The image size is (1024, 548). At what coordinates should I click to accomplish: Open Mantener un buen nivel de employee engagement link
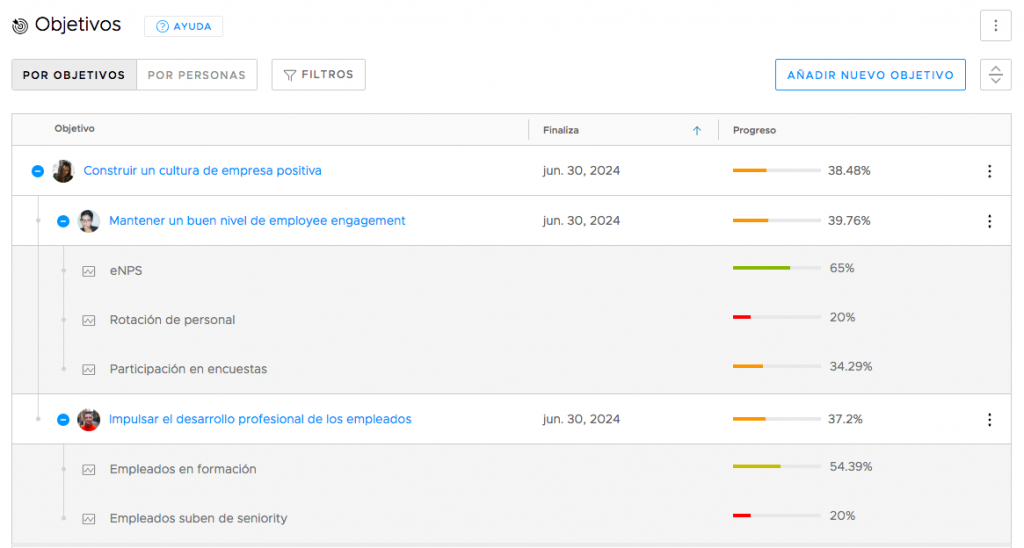coord(257,221)
